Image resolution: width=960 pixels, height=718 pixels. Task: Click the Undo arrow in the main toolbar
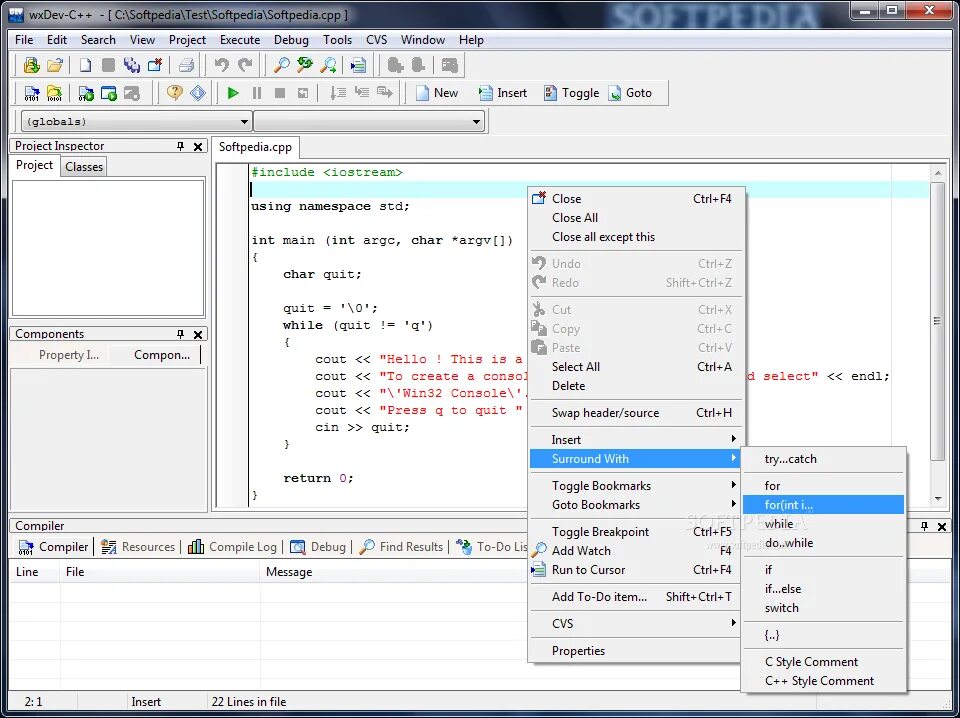[222, 65]
